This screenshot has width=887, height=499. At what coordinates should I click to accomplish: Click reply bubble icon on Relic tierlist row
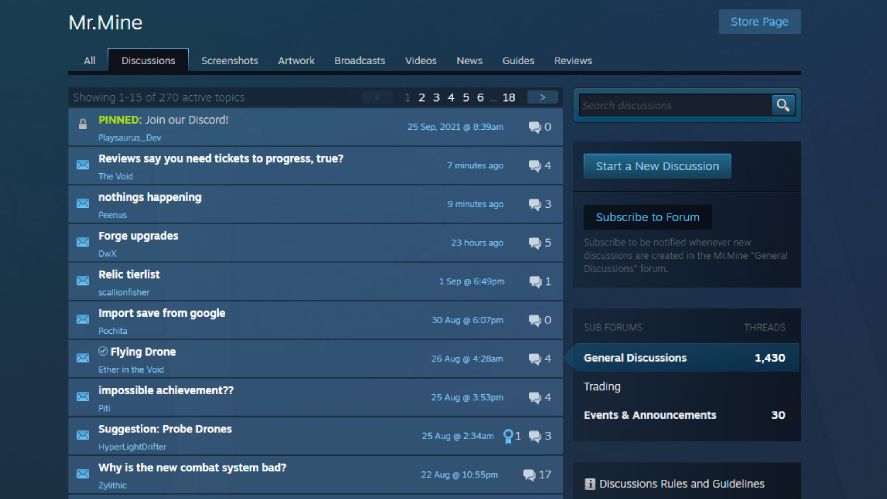[x=535, y=282]
